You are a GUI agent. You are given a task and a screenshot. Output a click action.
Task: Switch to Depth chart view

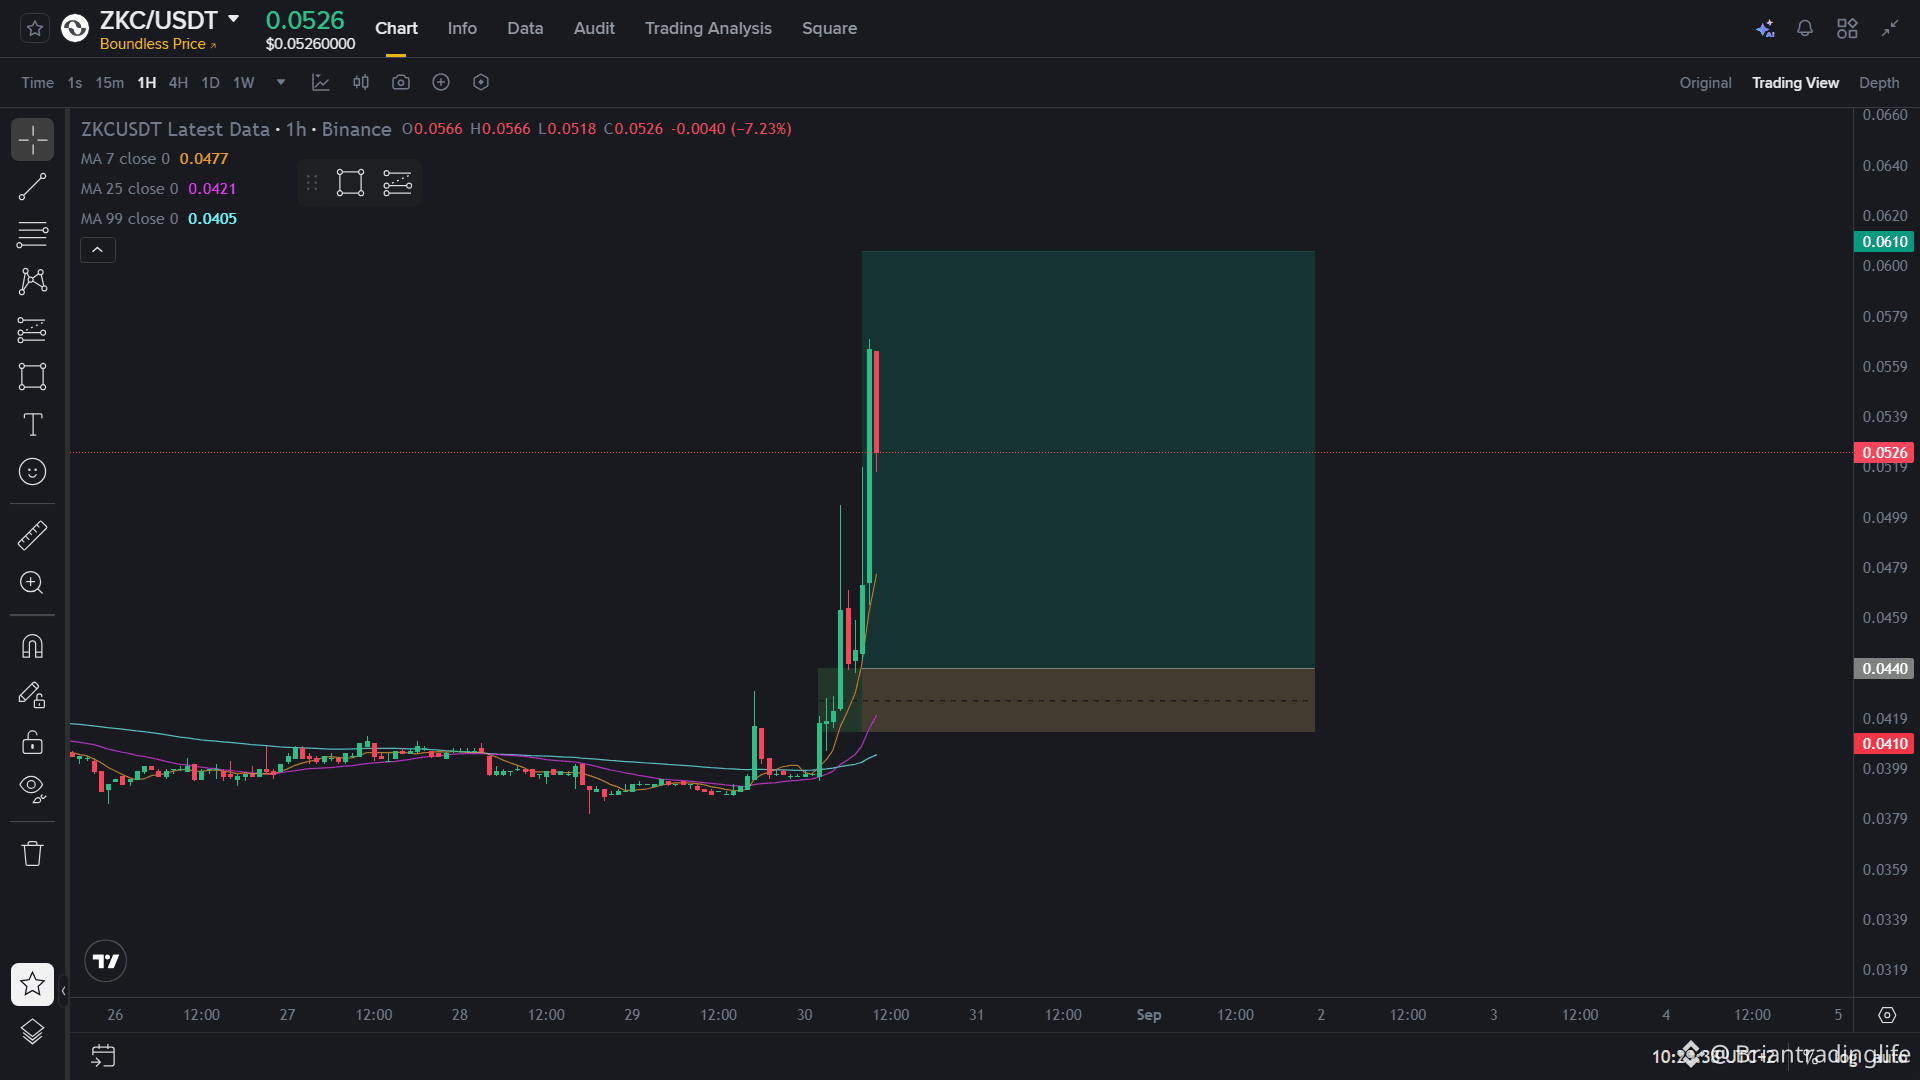pyautogui.click(x=1879, y=83)
